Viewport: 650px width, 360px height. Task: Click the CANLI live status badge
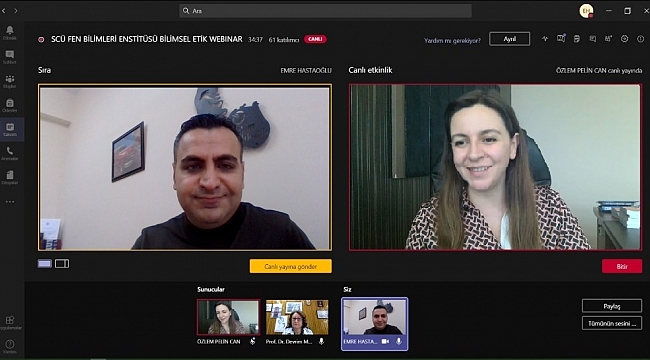click(315, 39)
